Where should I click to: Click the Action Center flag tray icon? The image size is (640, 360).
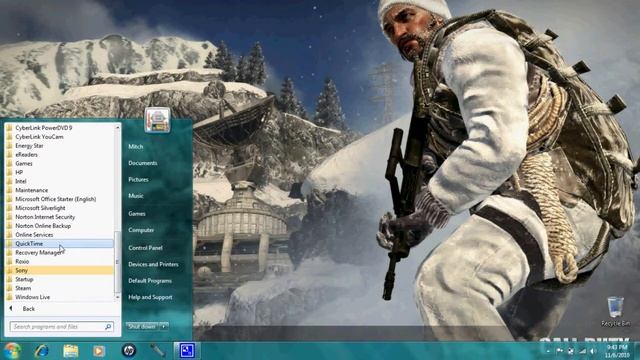pyautogui.click(x=559, y=351)
